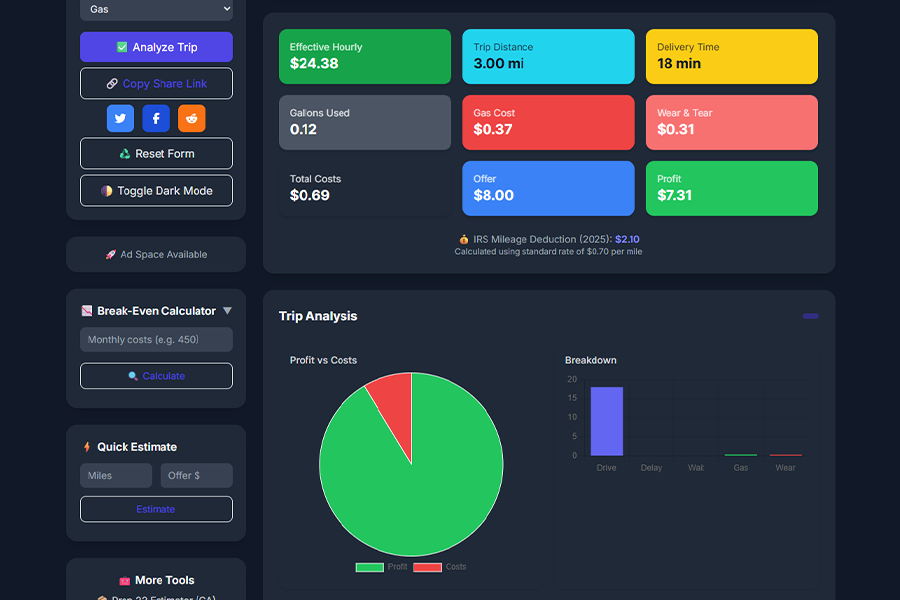Click the Facebook share icon
Image resolution: width=900 pixels, height=600 pixels.
[x=156, y=118]
